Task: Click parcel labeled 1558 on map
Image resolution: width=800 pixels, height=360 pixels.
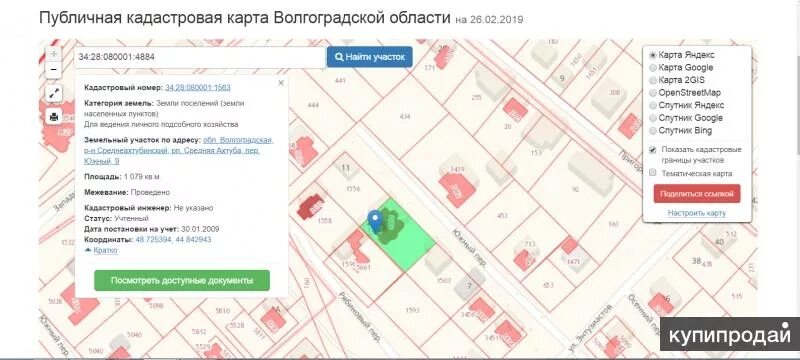Action: pyautogui.click(x=324, y=221)
